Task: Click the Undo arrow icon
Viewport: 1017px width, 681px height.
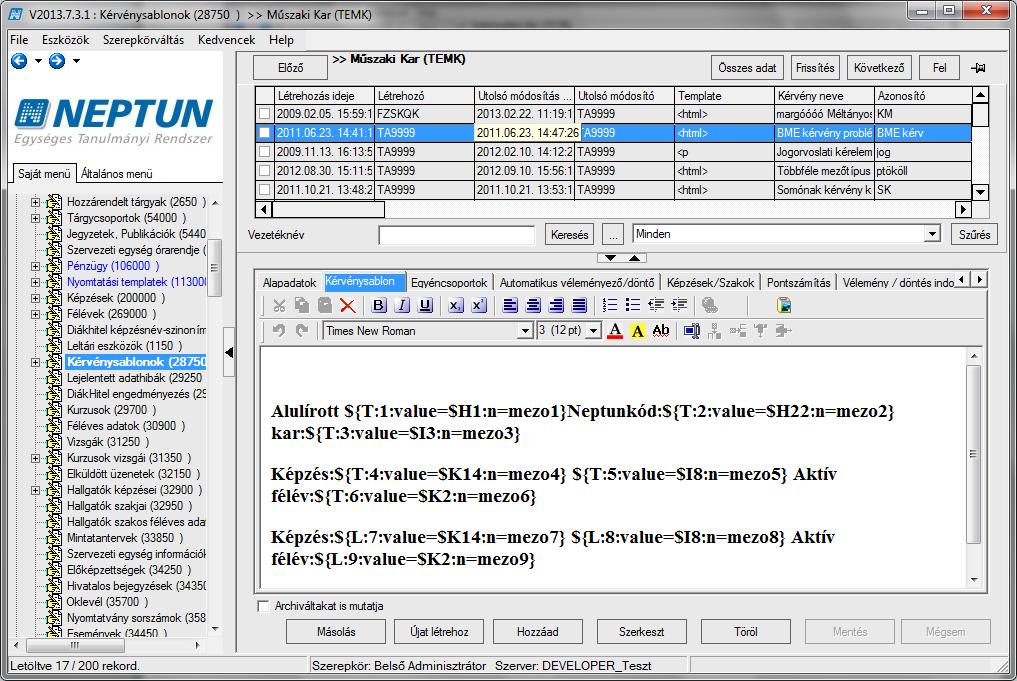Action: click(x=279, y=331)
